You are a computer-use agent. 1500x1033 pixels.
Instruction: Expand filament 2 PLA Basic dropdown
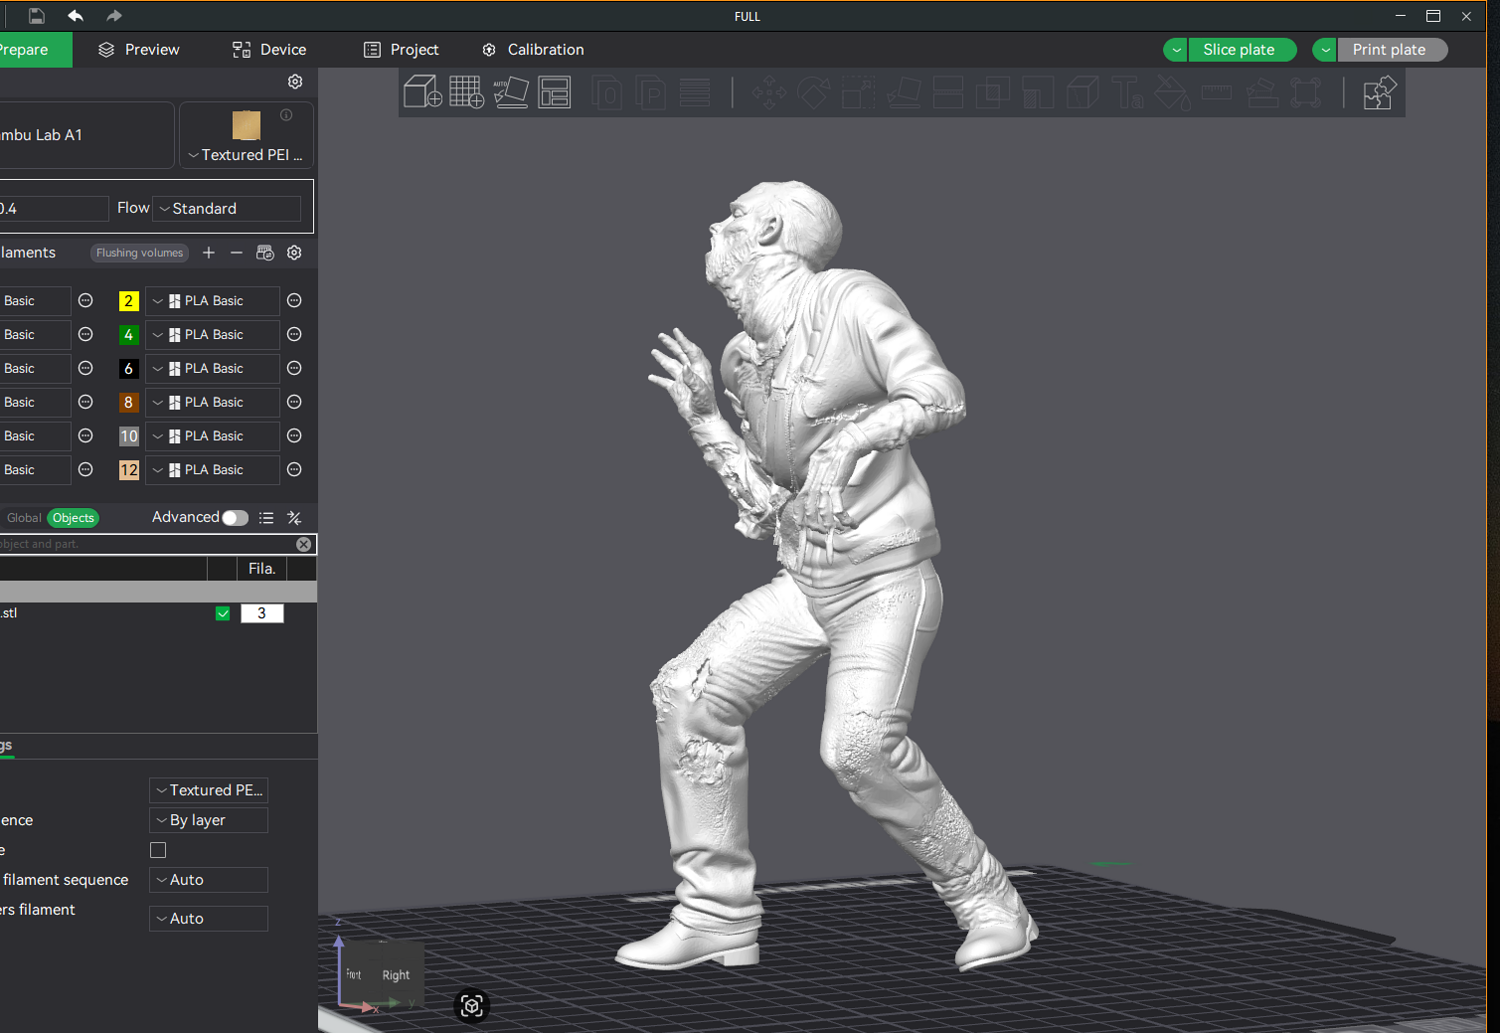click(x=213, y=301)
